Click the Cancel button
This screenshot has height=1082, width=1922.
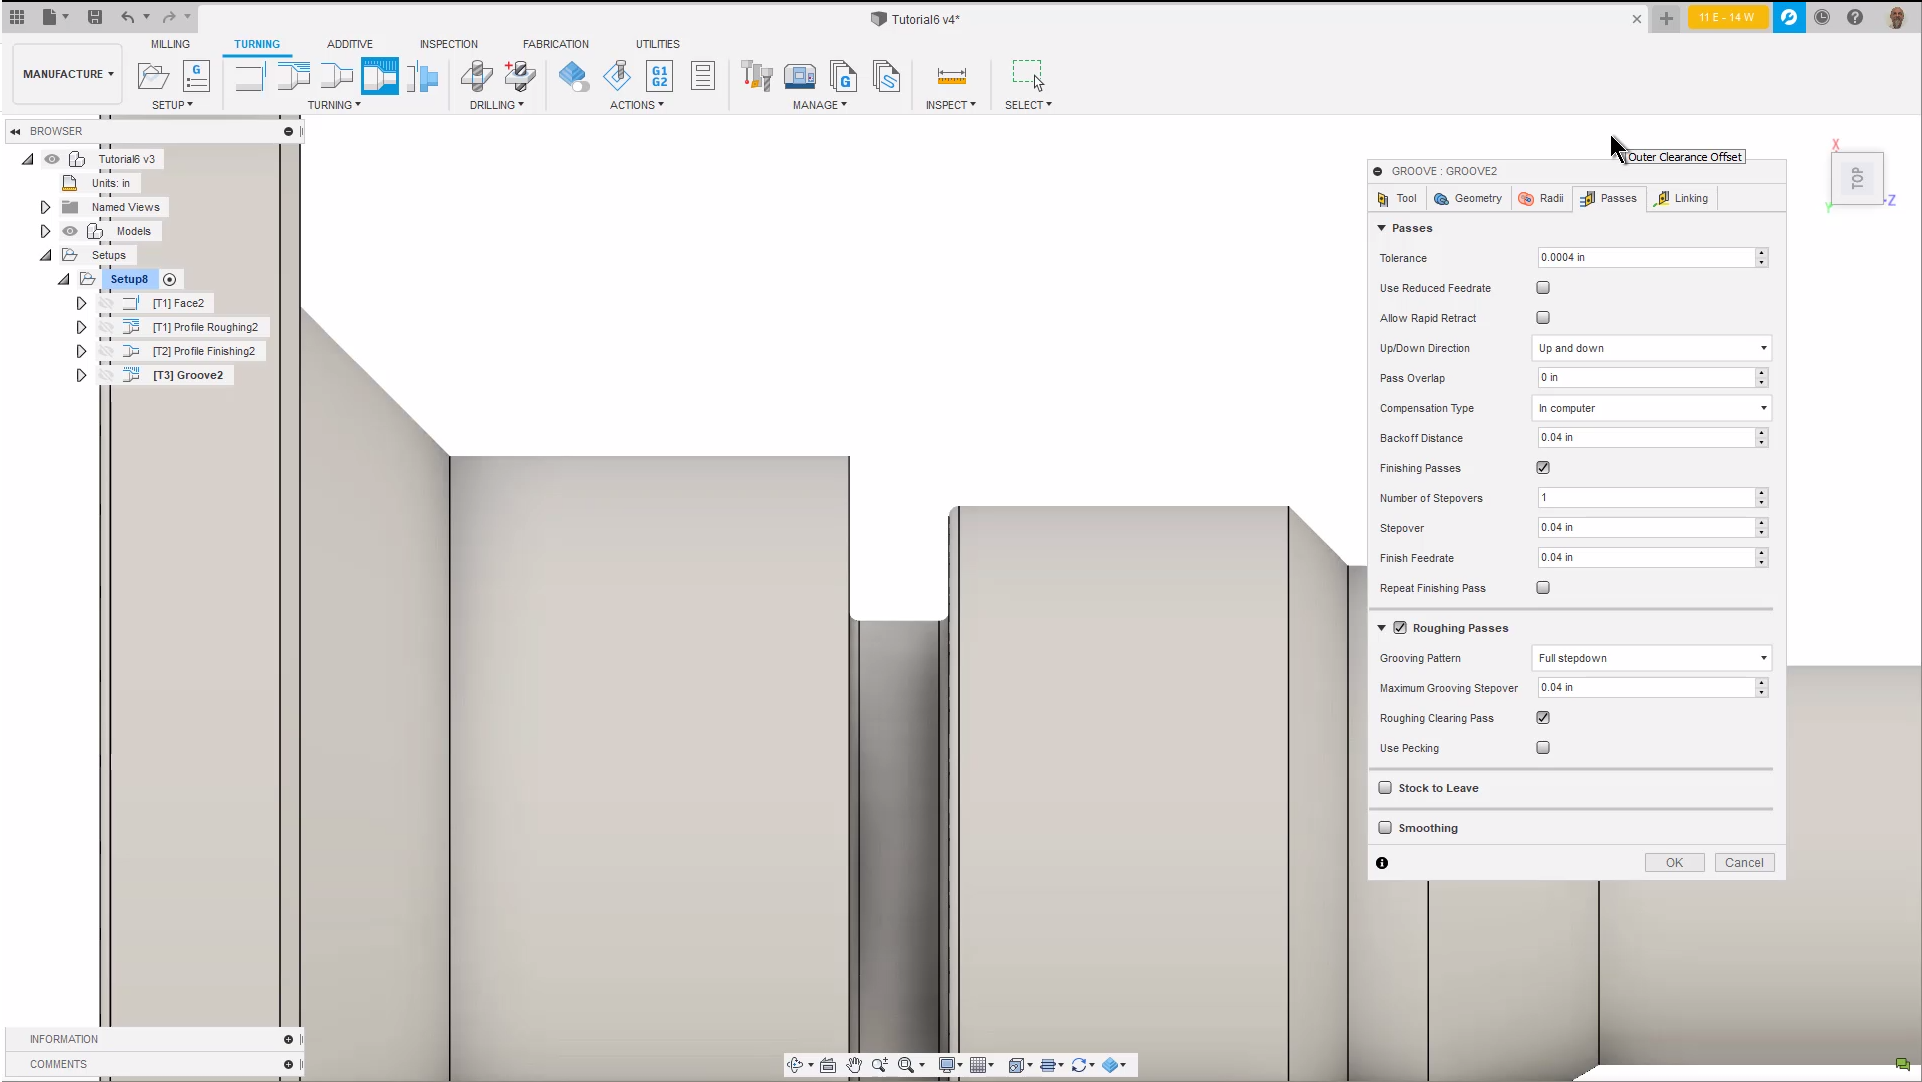(x=1744, y=863)
